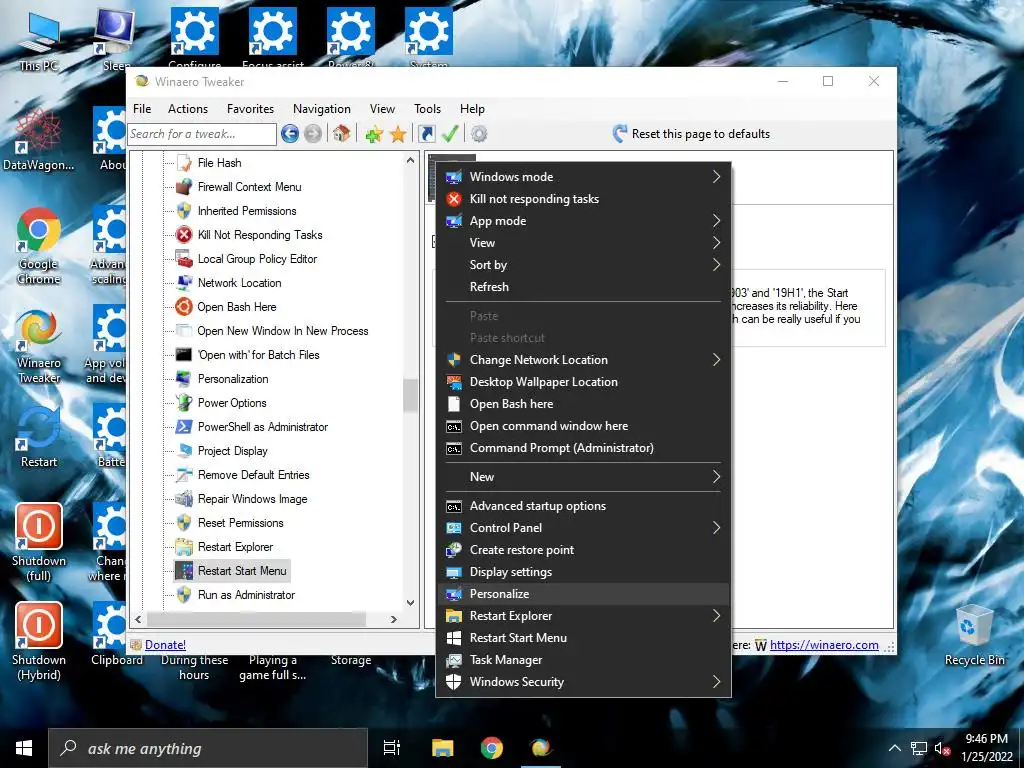Choose Restart Start Menu in context menu
This screenshot has height=768, width=1024.
tap(583, 638)
